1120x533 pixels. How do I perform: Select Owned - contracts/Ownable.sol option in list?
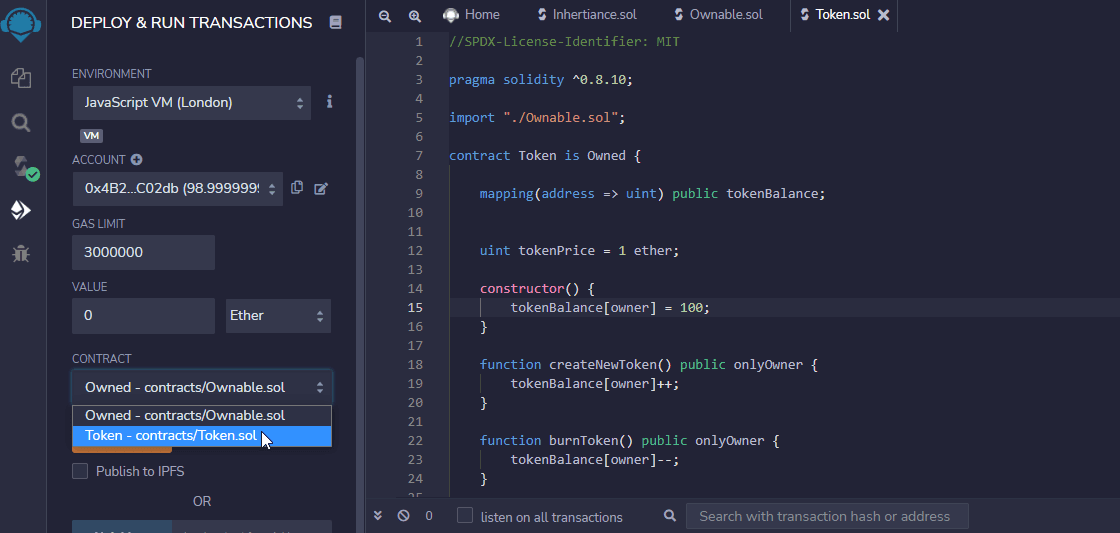click(201, 416)
